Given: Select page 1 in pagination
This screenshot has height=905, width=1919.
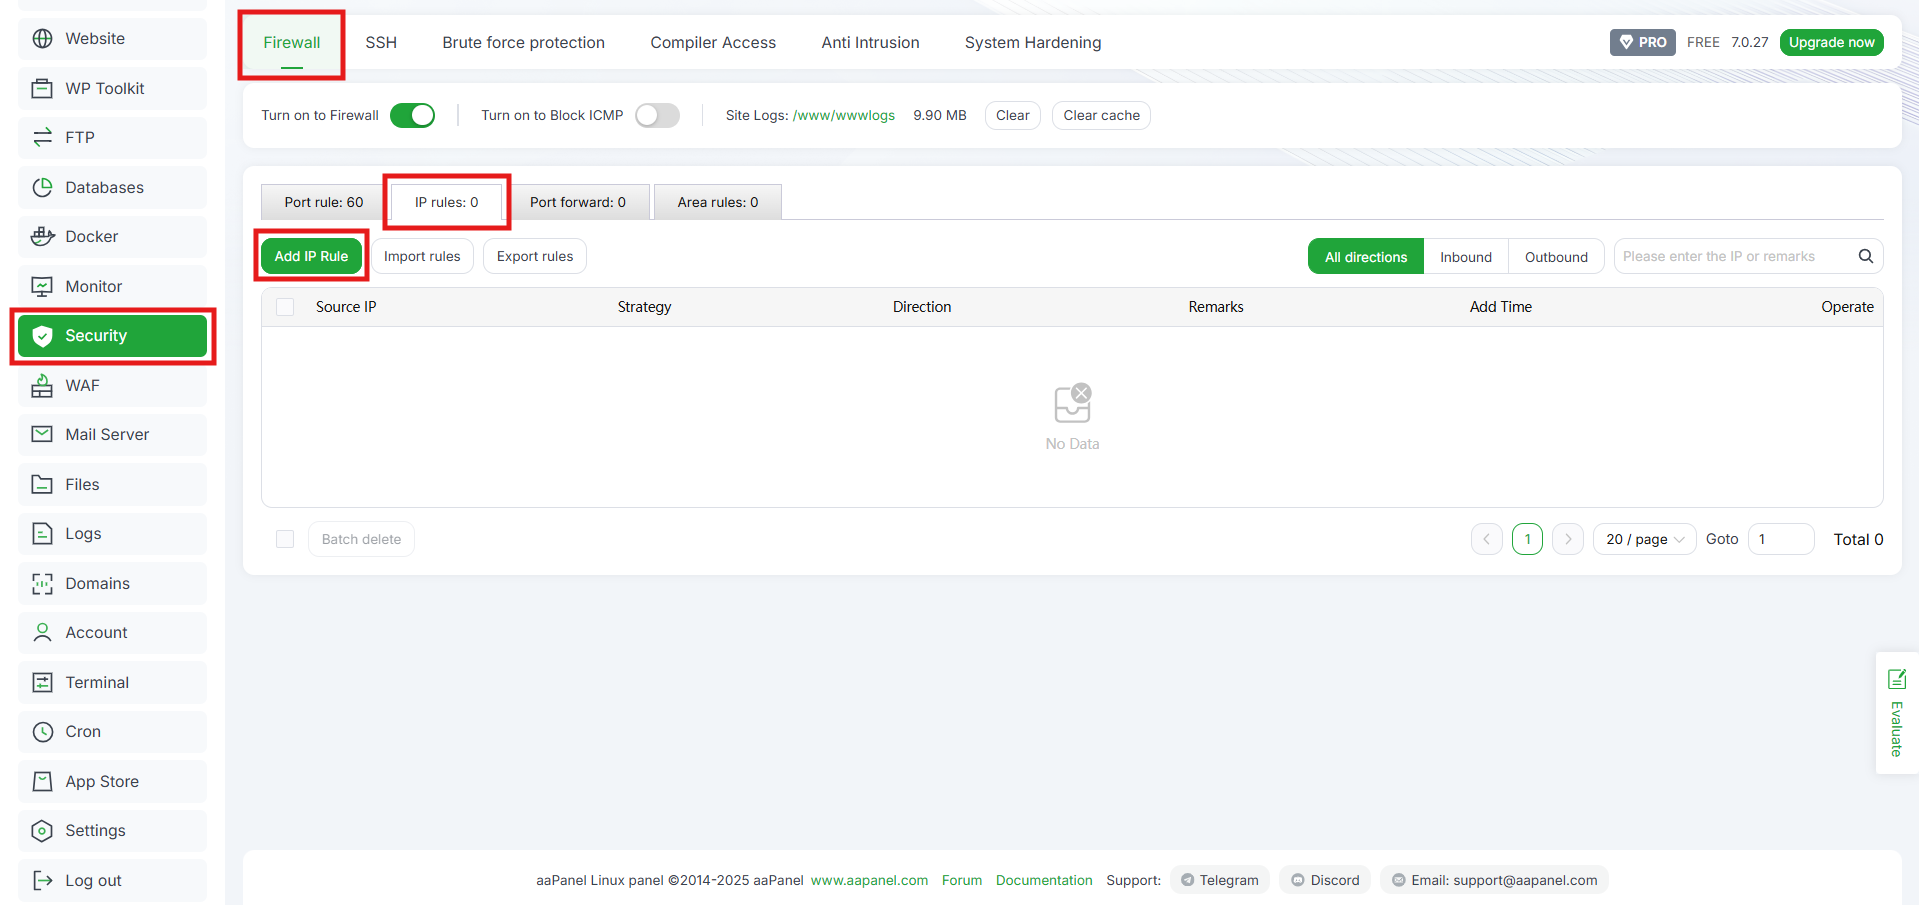Looking at the screenshot, I should tap(1527, 539).
